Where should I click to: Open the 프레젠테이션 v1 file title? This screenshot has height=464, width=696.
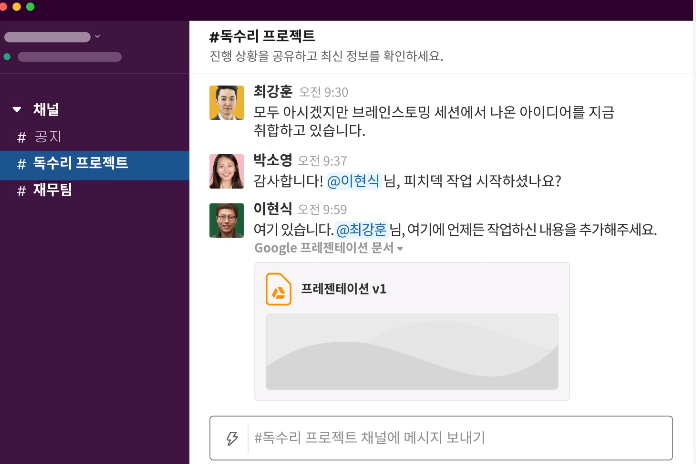click(x=343, y=289)
